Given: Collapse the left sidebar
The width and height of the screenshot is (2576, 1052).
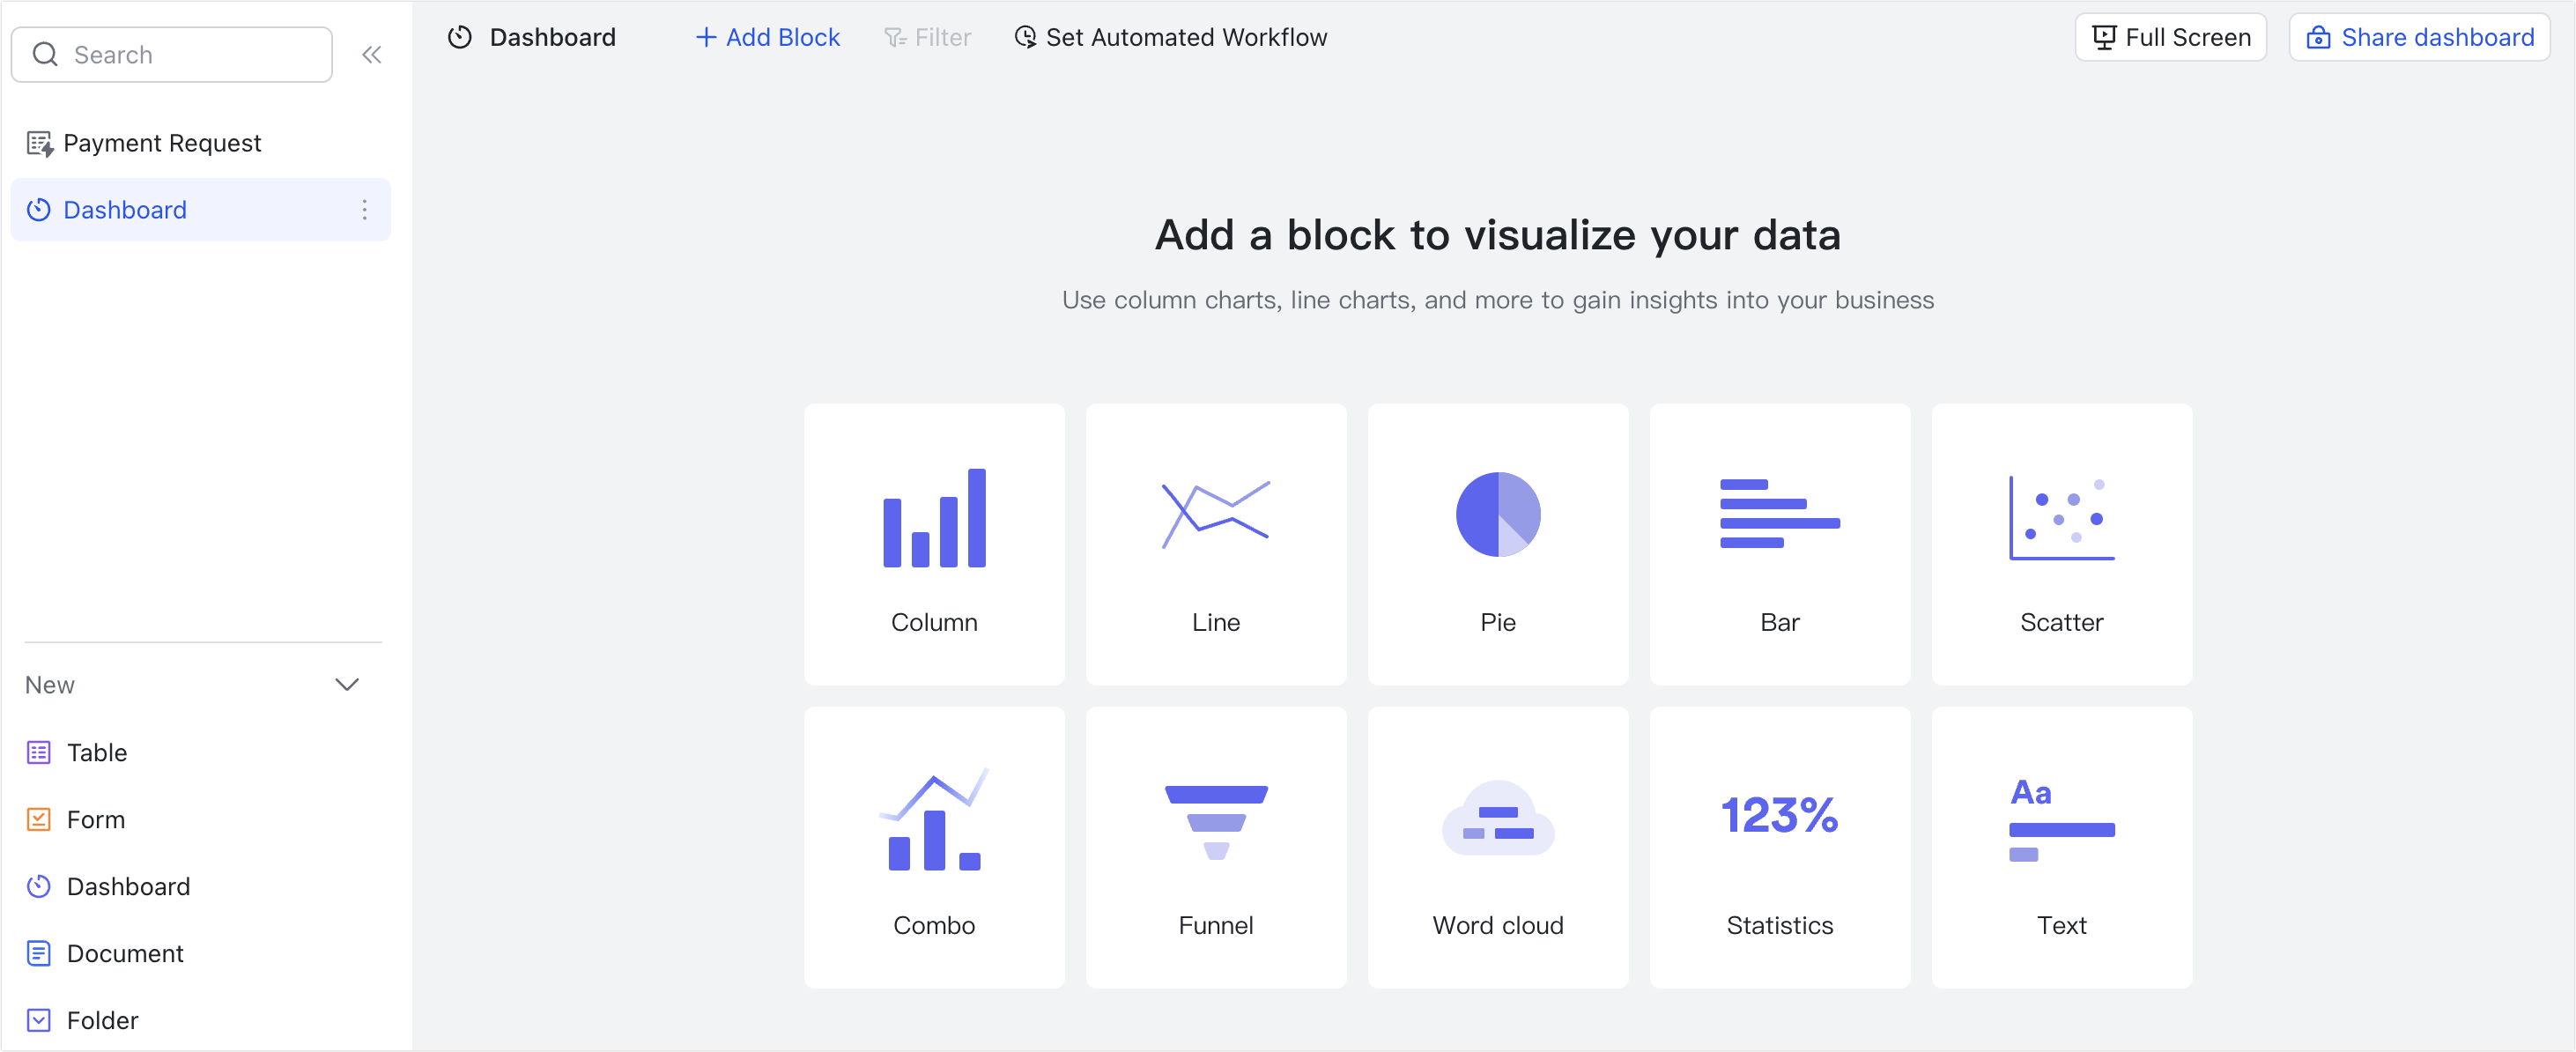Looking at the screenshot, I should click(x=372, y=54).
